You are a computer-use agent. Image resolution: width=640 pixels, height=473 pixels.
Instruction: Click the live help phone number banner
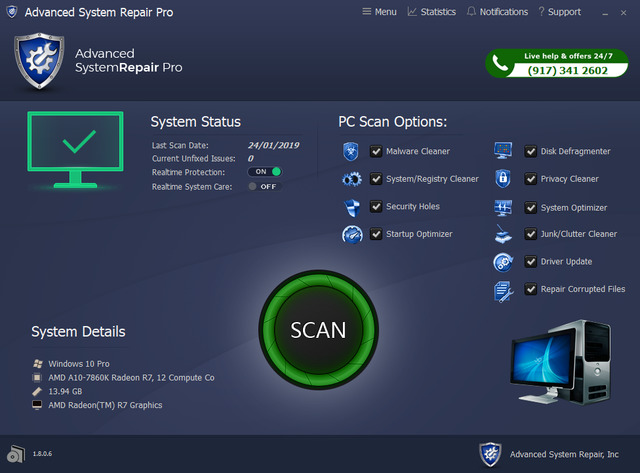[x=558, y=64]
